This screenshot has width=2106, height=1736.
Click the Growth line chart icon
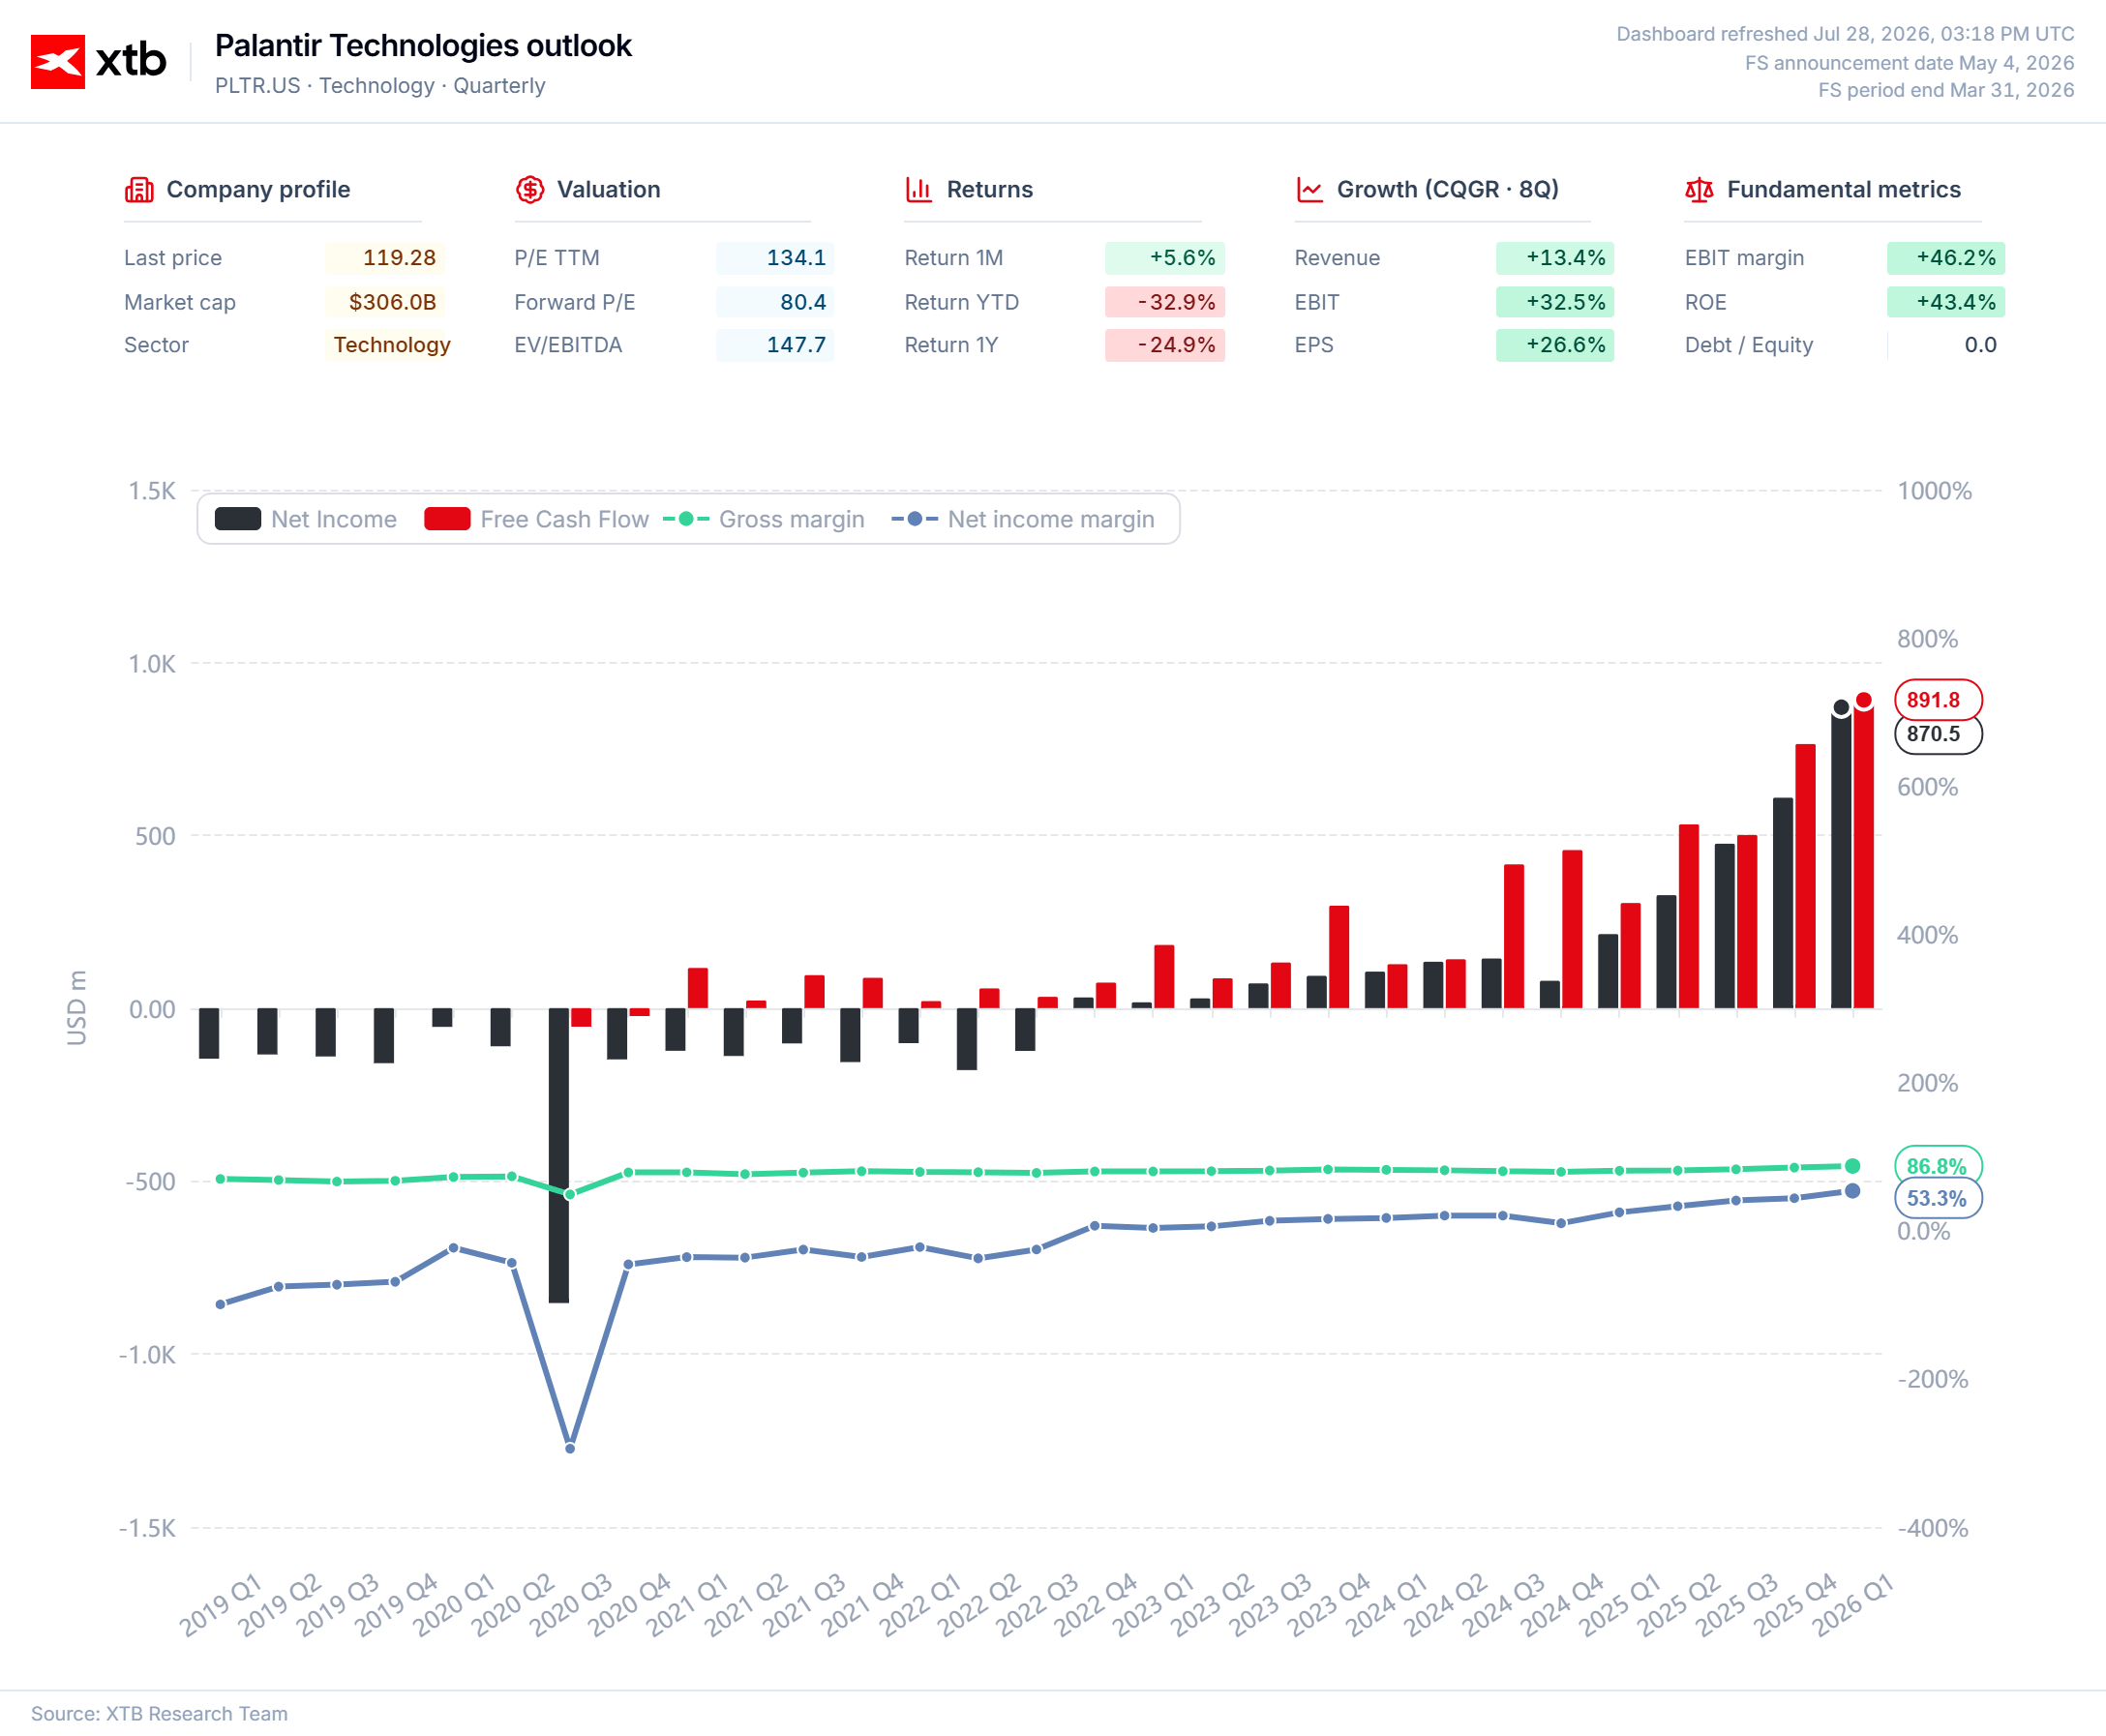coord(1309,189)
